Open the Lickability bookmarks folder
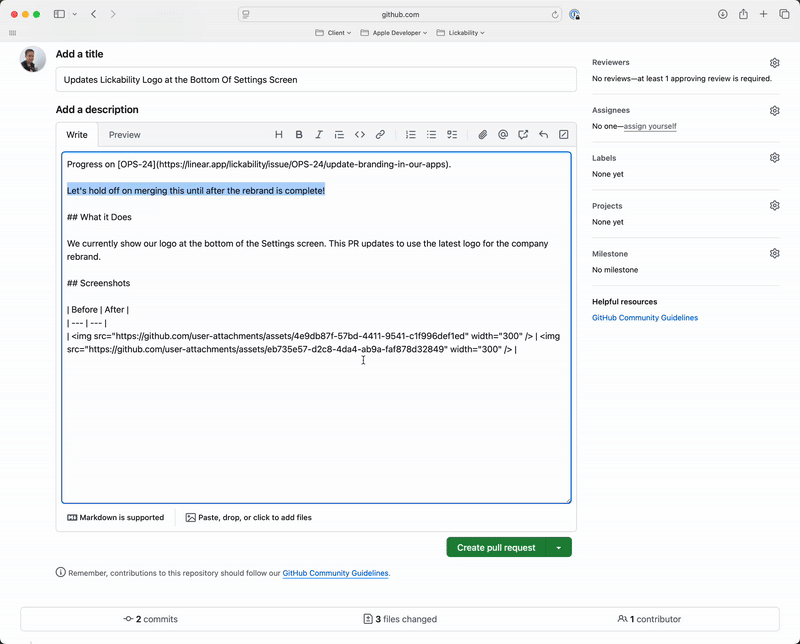The height and width of the screenshot is (644, 800). pyautogui.click(x=460, y=33)
